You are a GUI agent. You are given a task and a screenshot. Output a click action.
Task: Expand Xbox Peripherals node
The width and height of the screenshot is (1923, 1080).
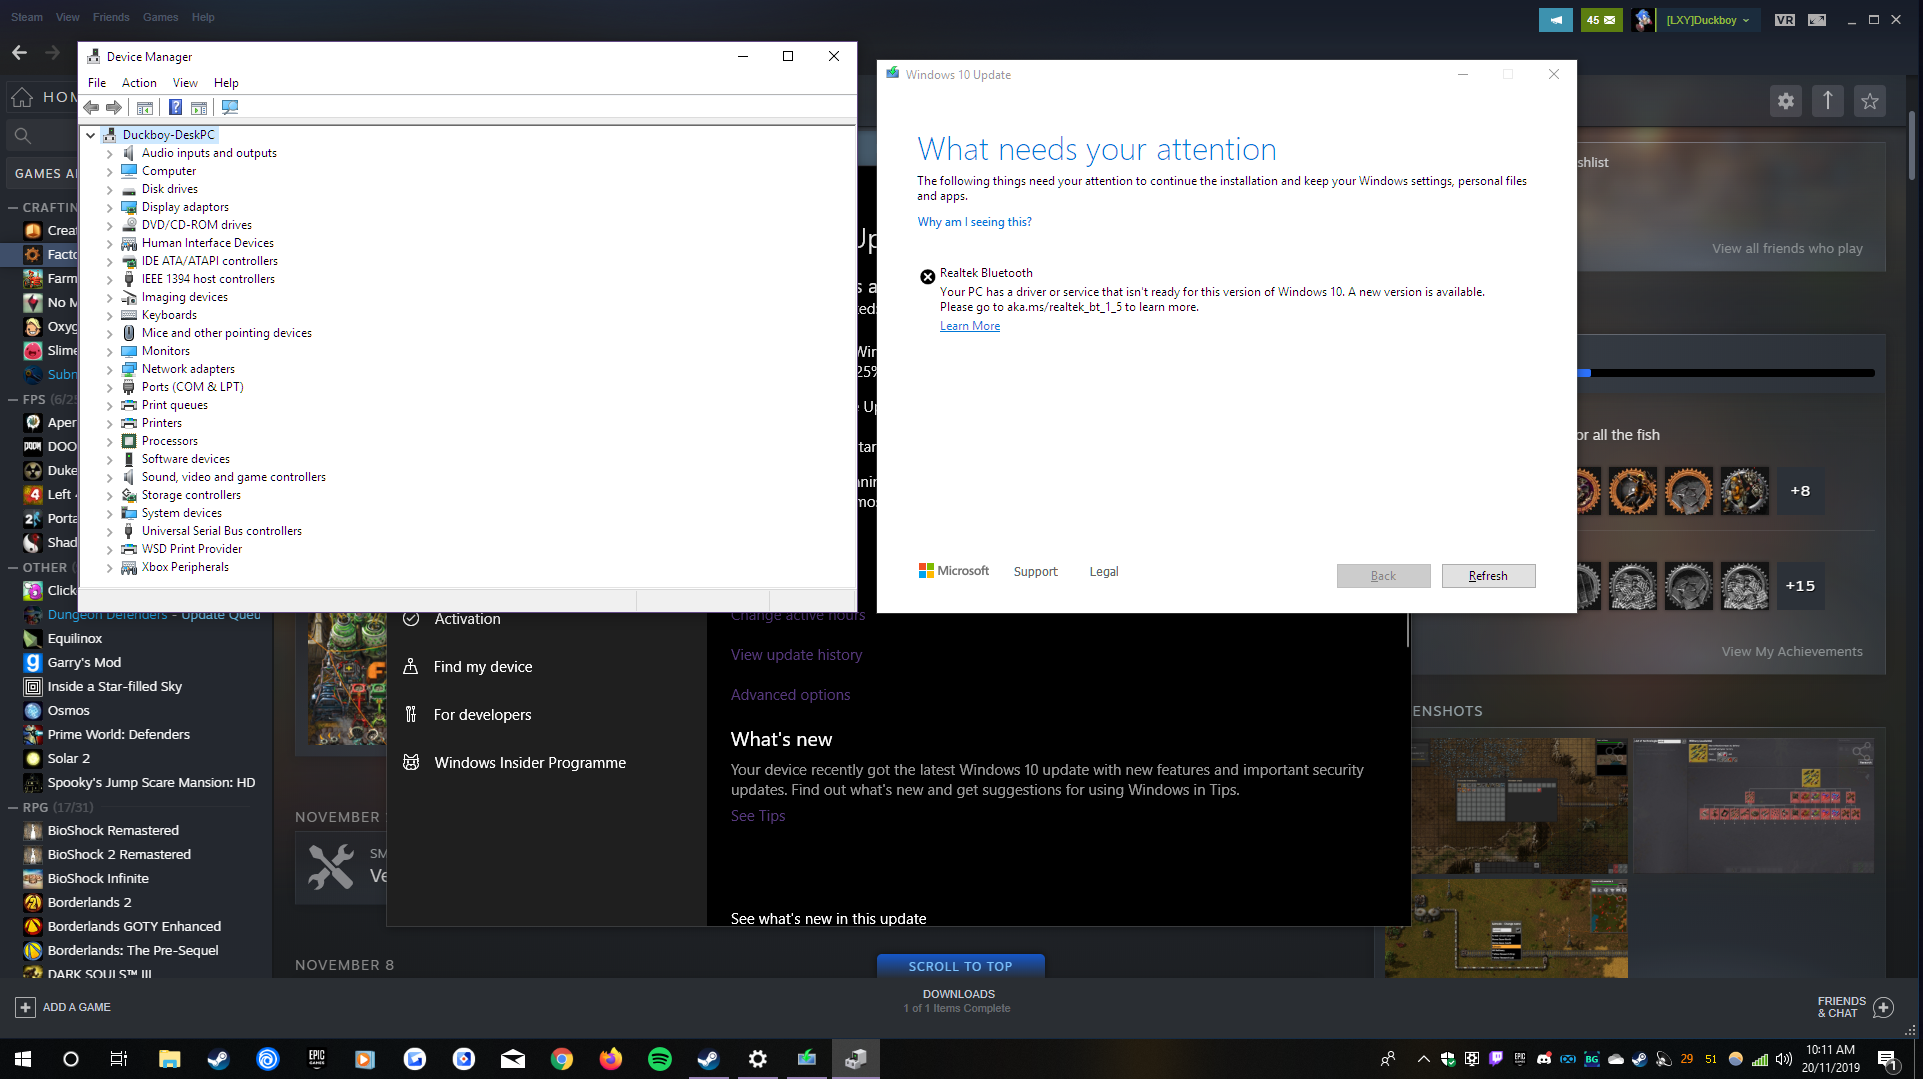click(110, 568)
